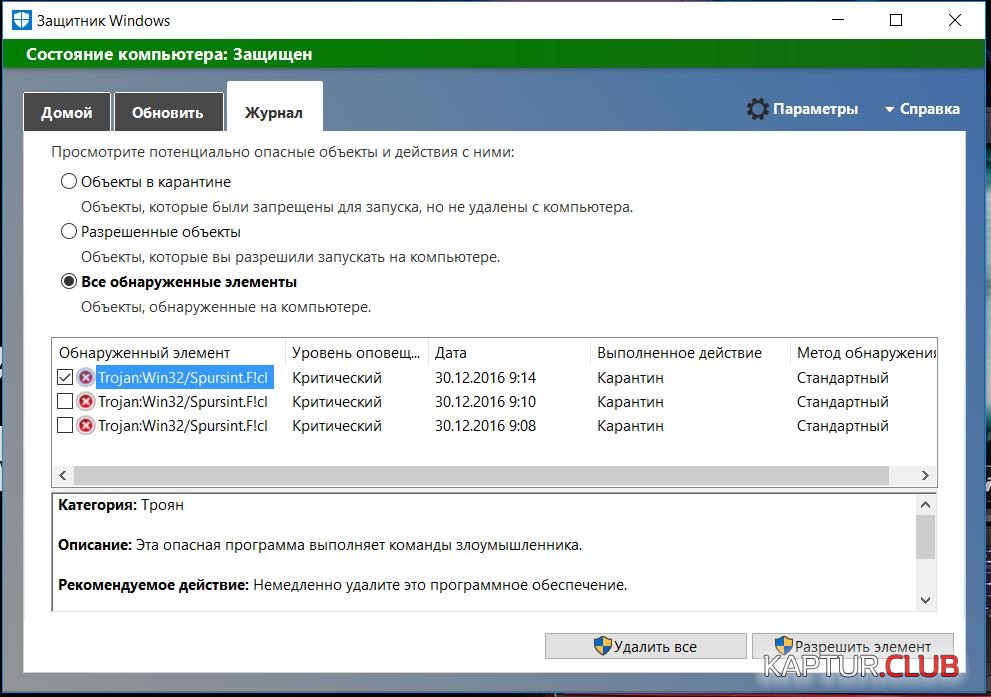Click the shield icon on Удалить все button
The height and width of the screenshot is (697, 991).
(602, 645)
